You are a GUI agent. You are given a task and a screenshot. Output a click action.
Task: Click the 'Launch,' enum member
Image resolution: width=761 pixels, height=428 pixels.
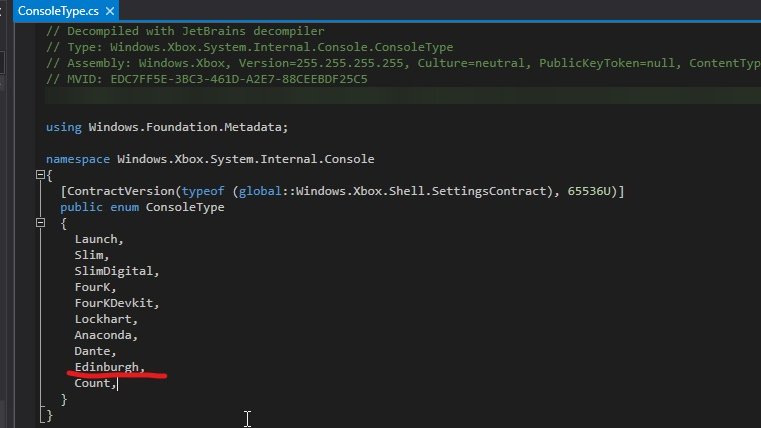99,239
